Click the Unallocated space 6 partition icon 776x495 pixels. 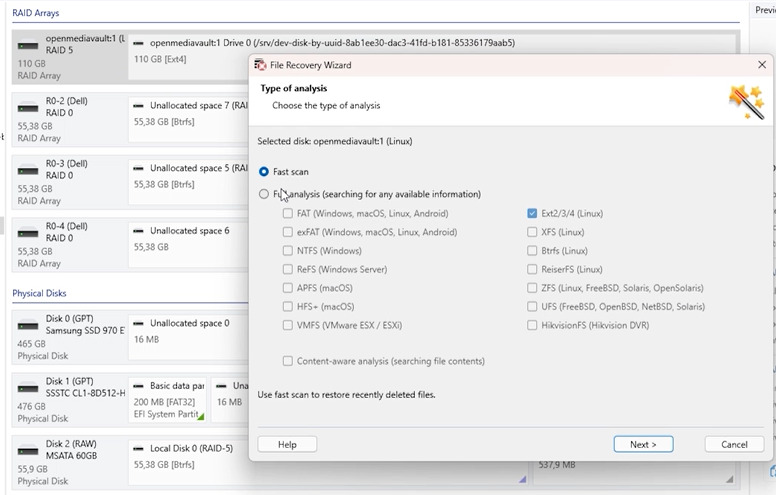click(139, 231)
